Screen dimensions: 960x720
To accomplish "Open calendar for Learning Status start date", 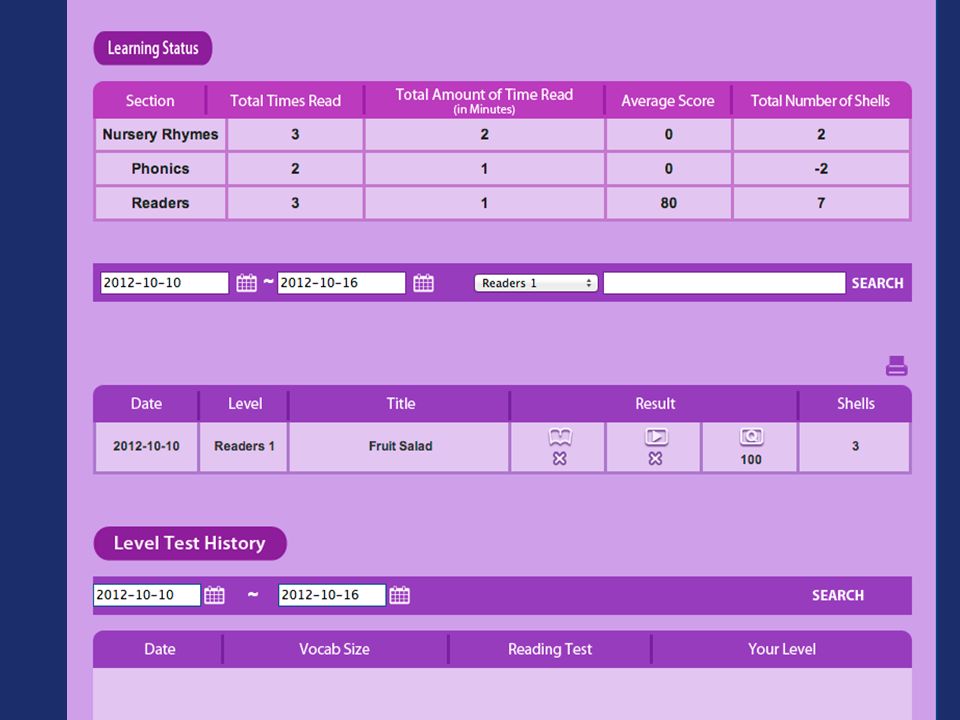I will coord(247,283).
